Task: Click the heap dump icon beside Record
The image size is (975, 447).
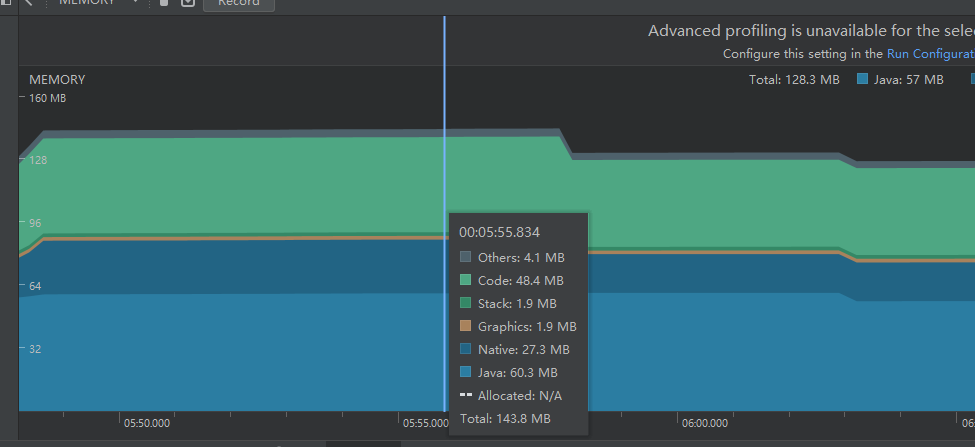Action: tap(188, 2)
